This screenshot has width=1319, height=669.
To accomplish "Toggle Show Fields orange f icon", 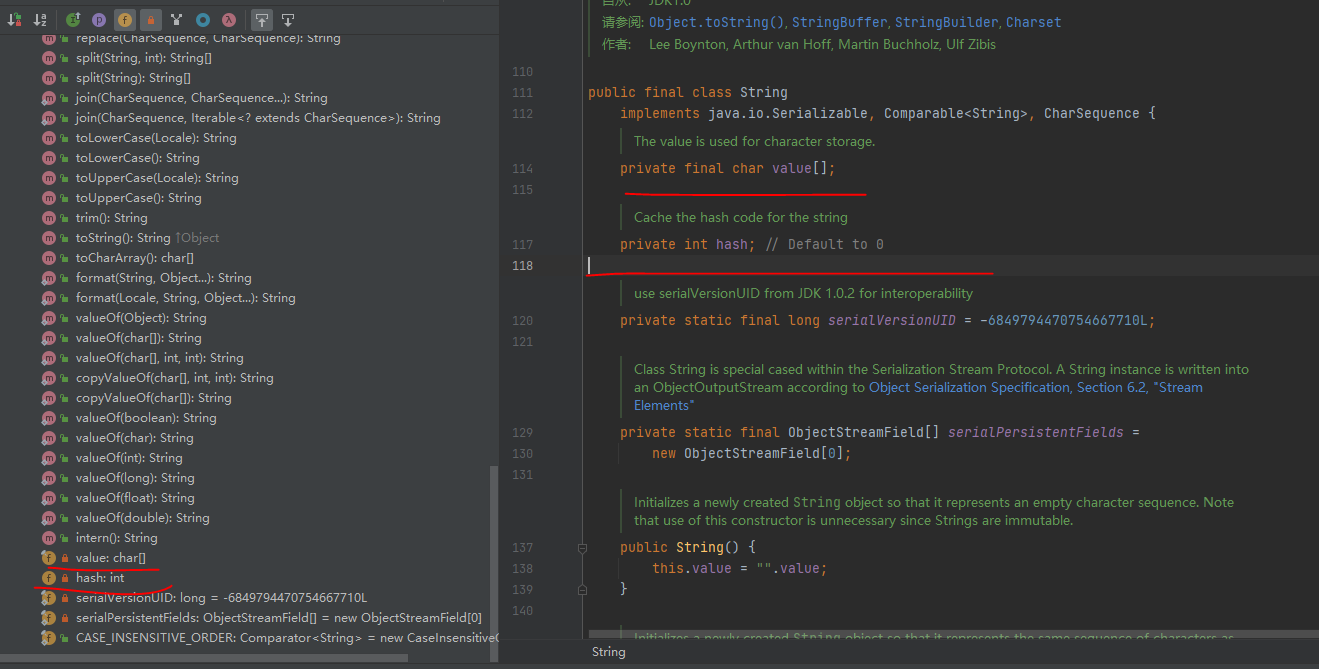I will [124, 19].
